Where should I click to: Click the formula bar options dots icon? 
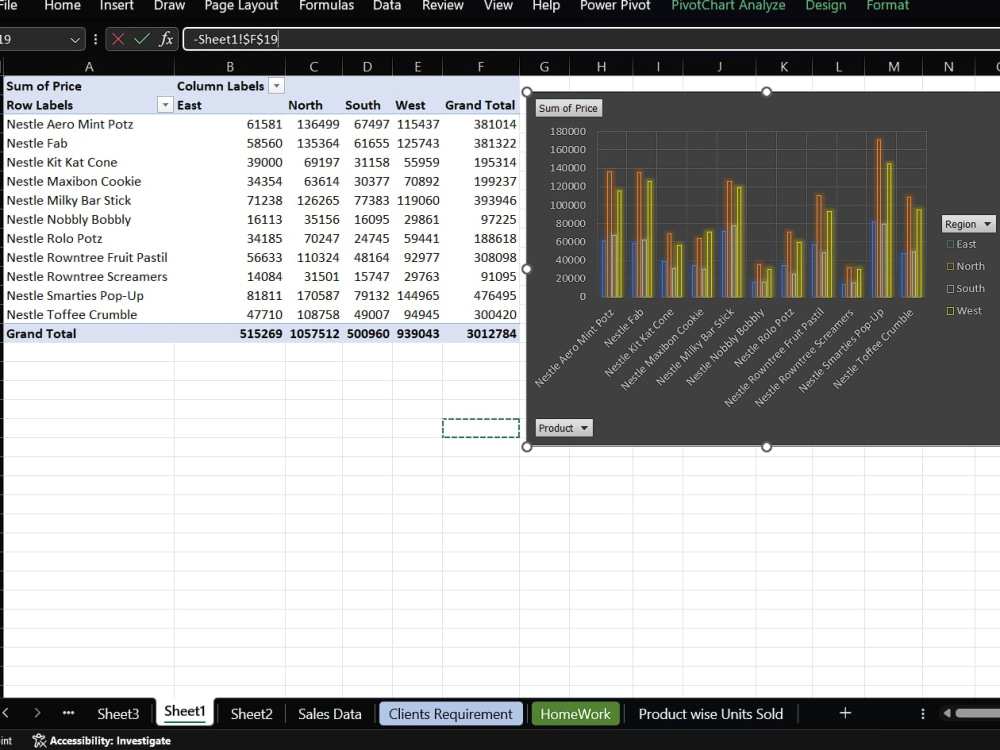coord(95,39)
